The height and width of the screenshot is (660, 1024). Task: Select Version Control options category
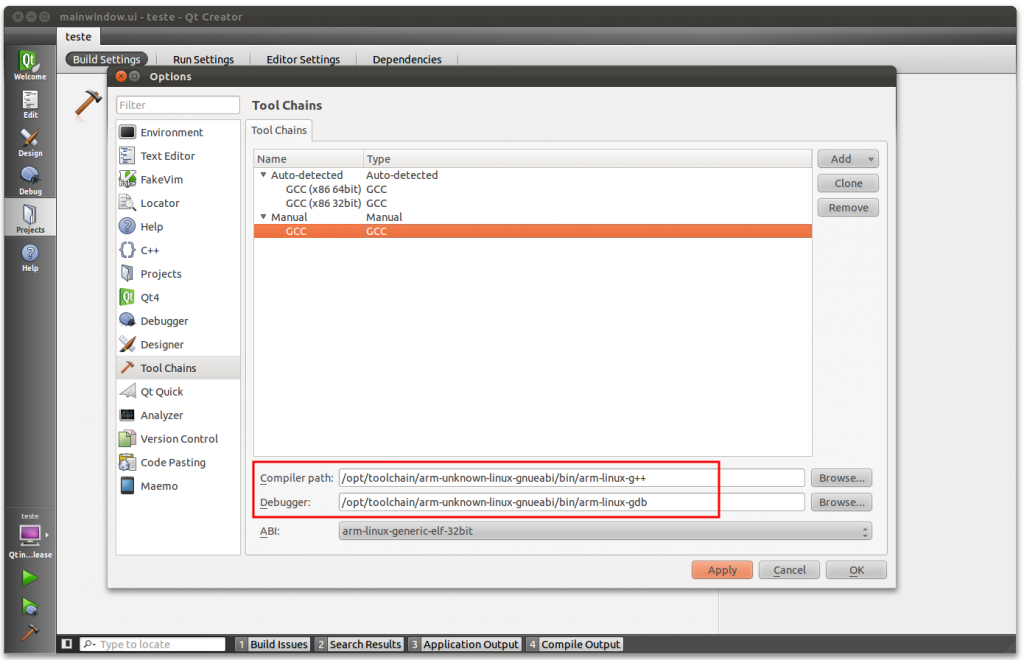(x=179, y=439)
